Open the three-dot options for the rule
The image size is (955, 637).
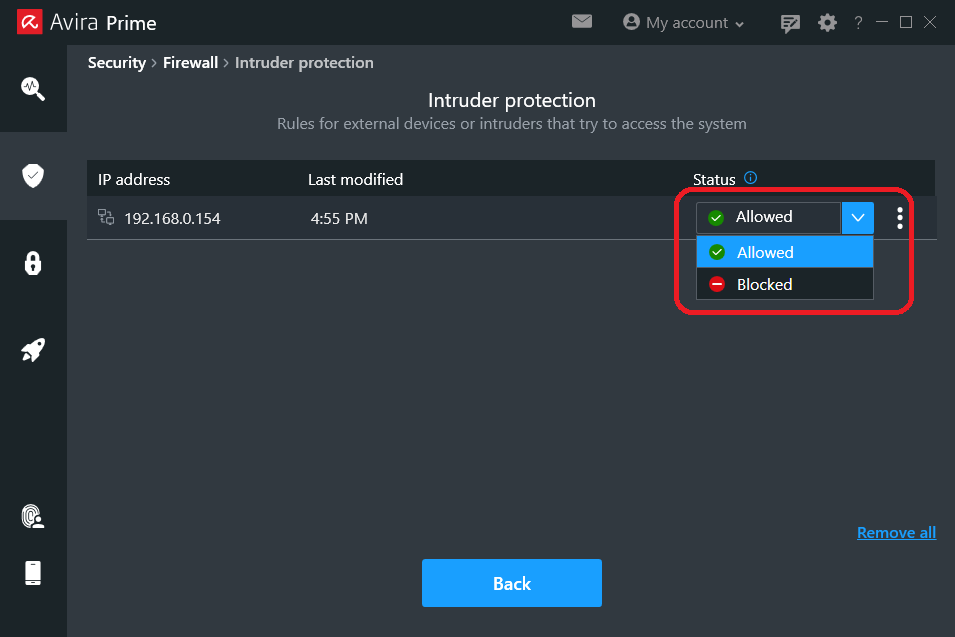(x=900, y=218)
